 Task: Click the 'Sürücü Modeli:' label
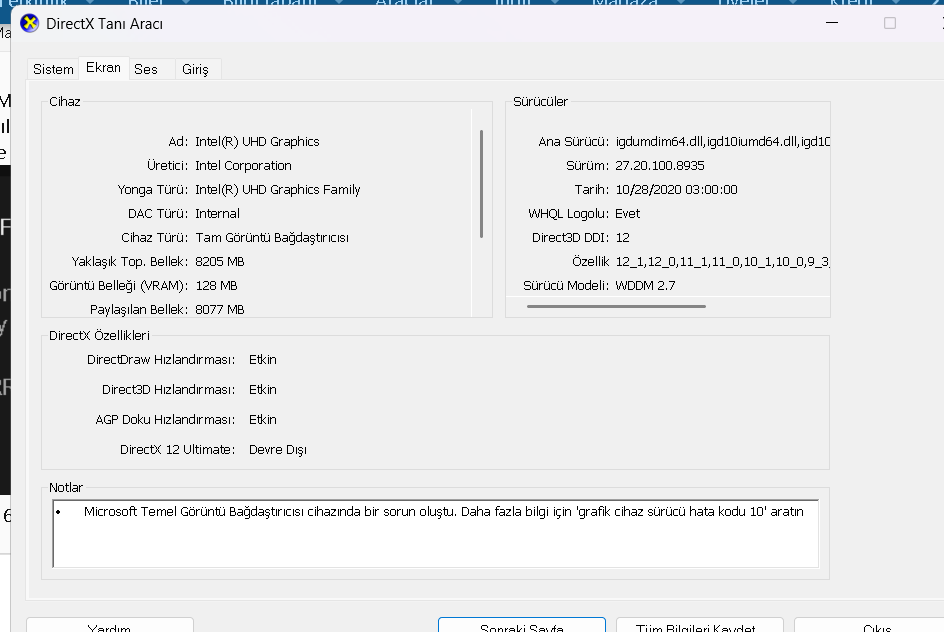pyautogui.click(x=566, y=286)
